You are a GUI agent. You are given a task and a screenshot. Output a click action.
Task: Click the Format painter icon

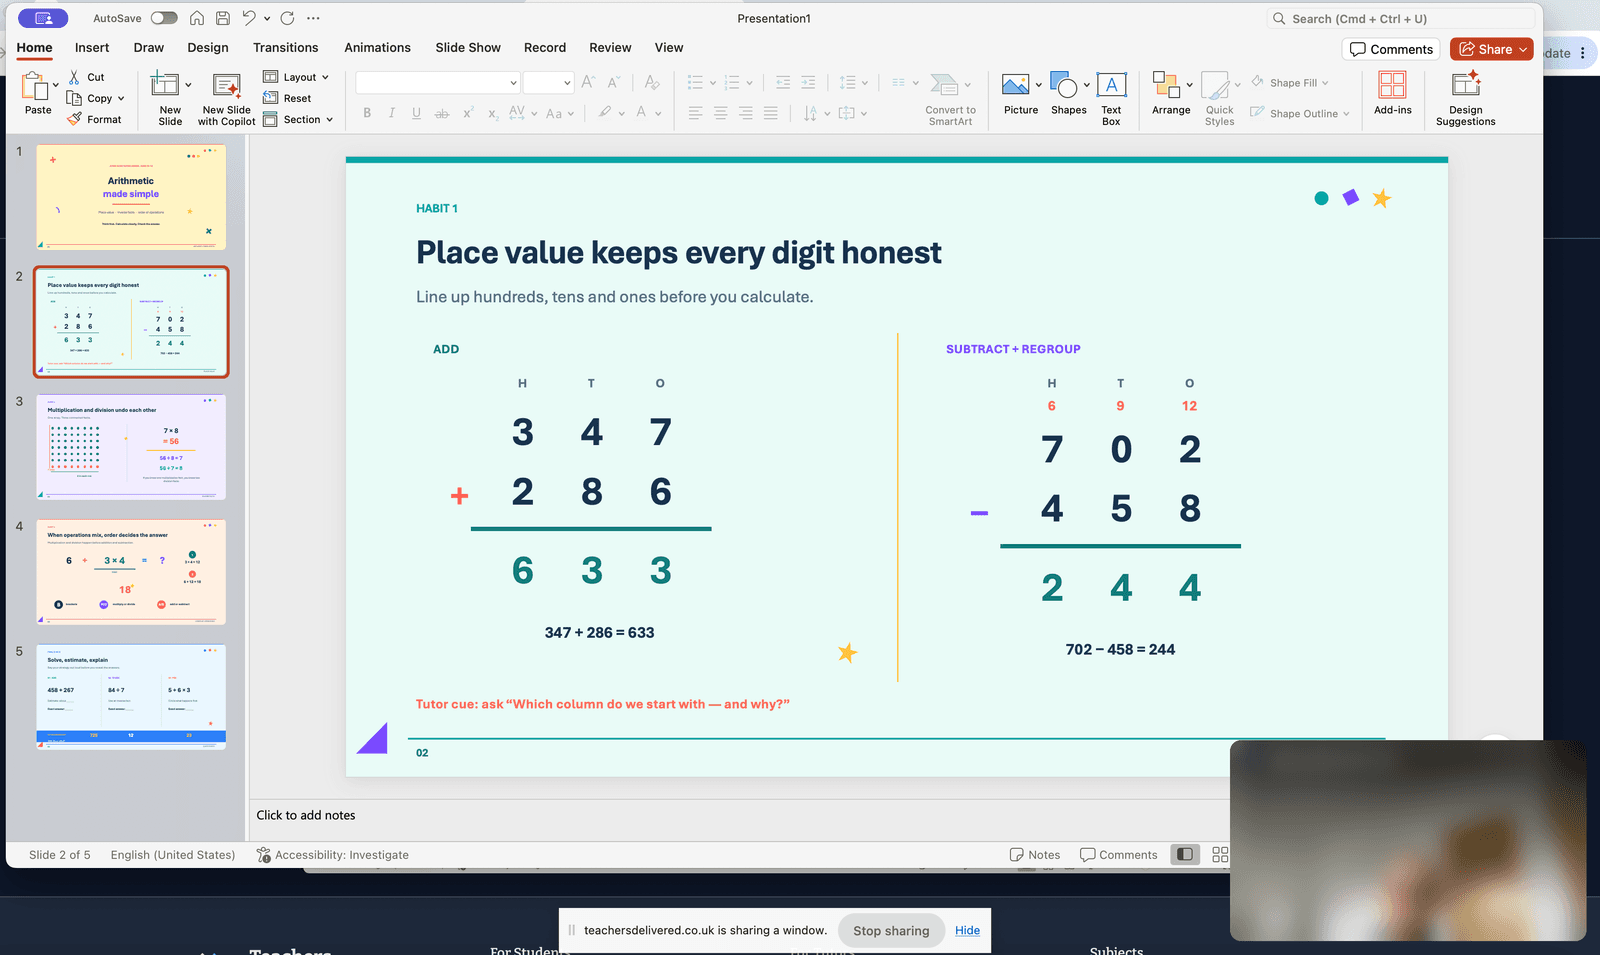tap(75, 119)
